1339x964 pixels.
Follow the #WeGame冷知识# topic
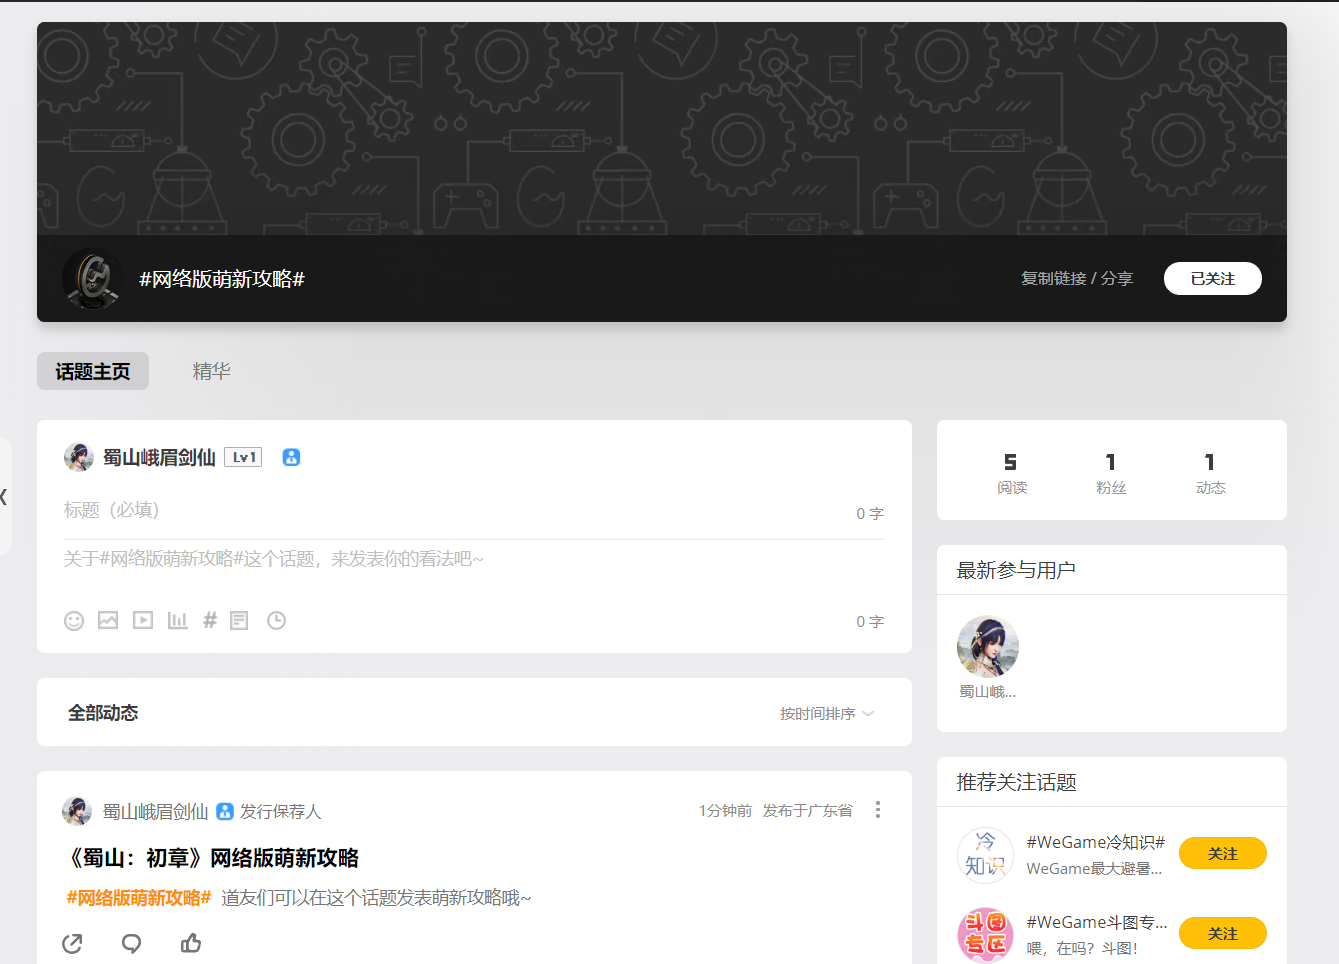click(x=1222, y=854)
